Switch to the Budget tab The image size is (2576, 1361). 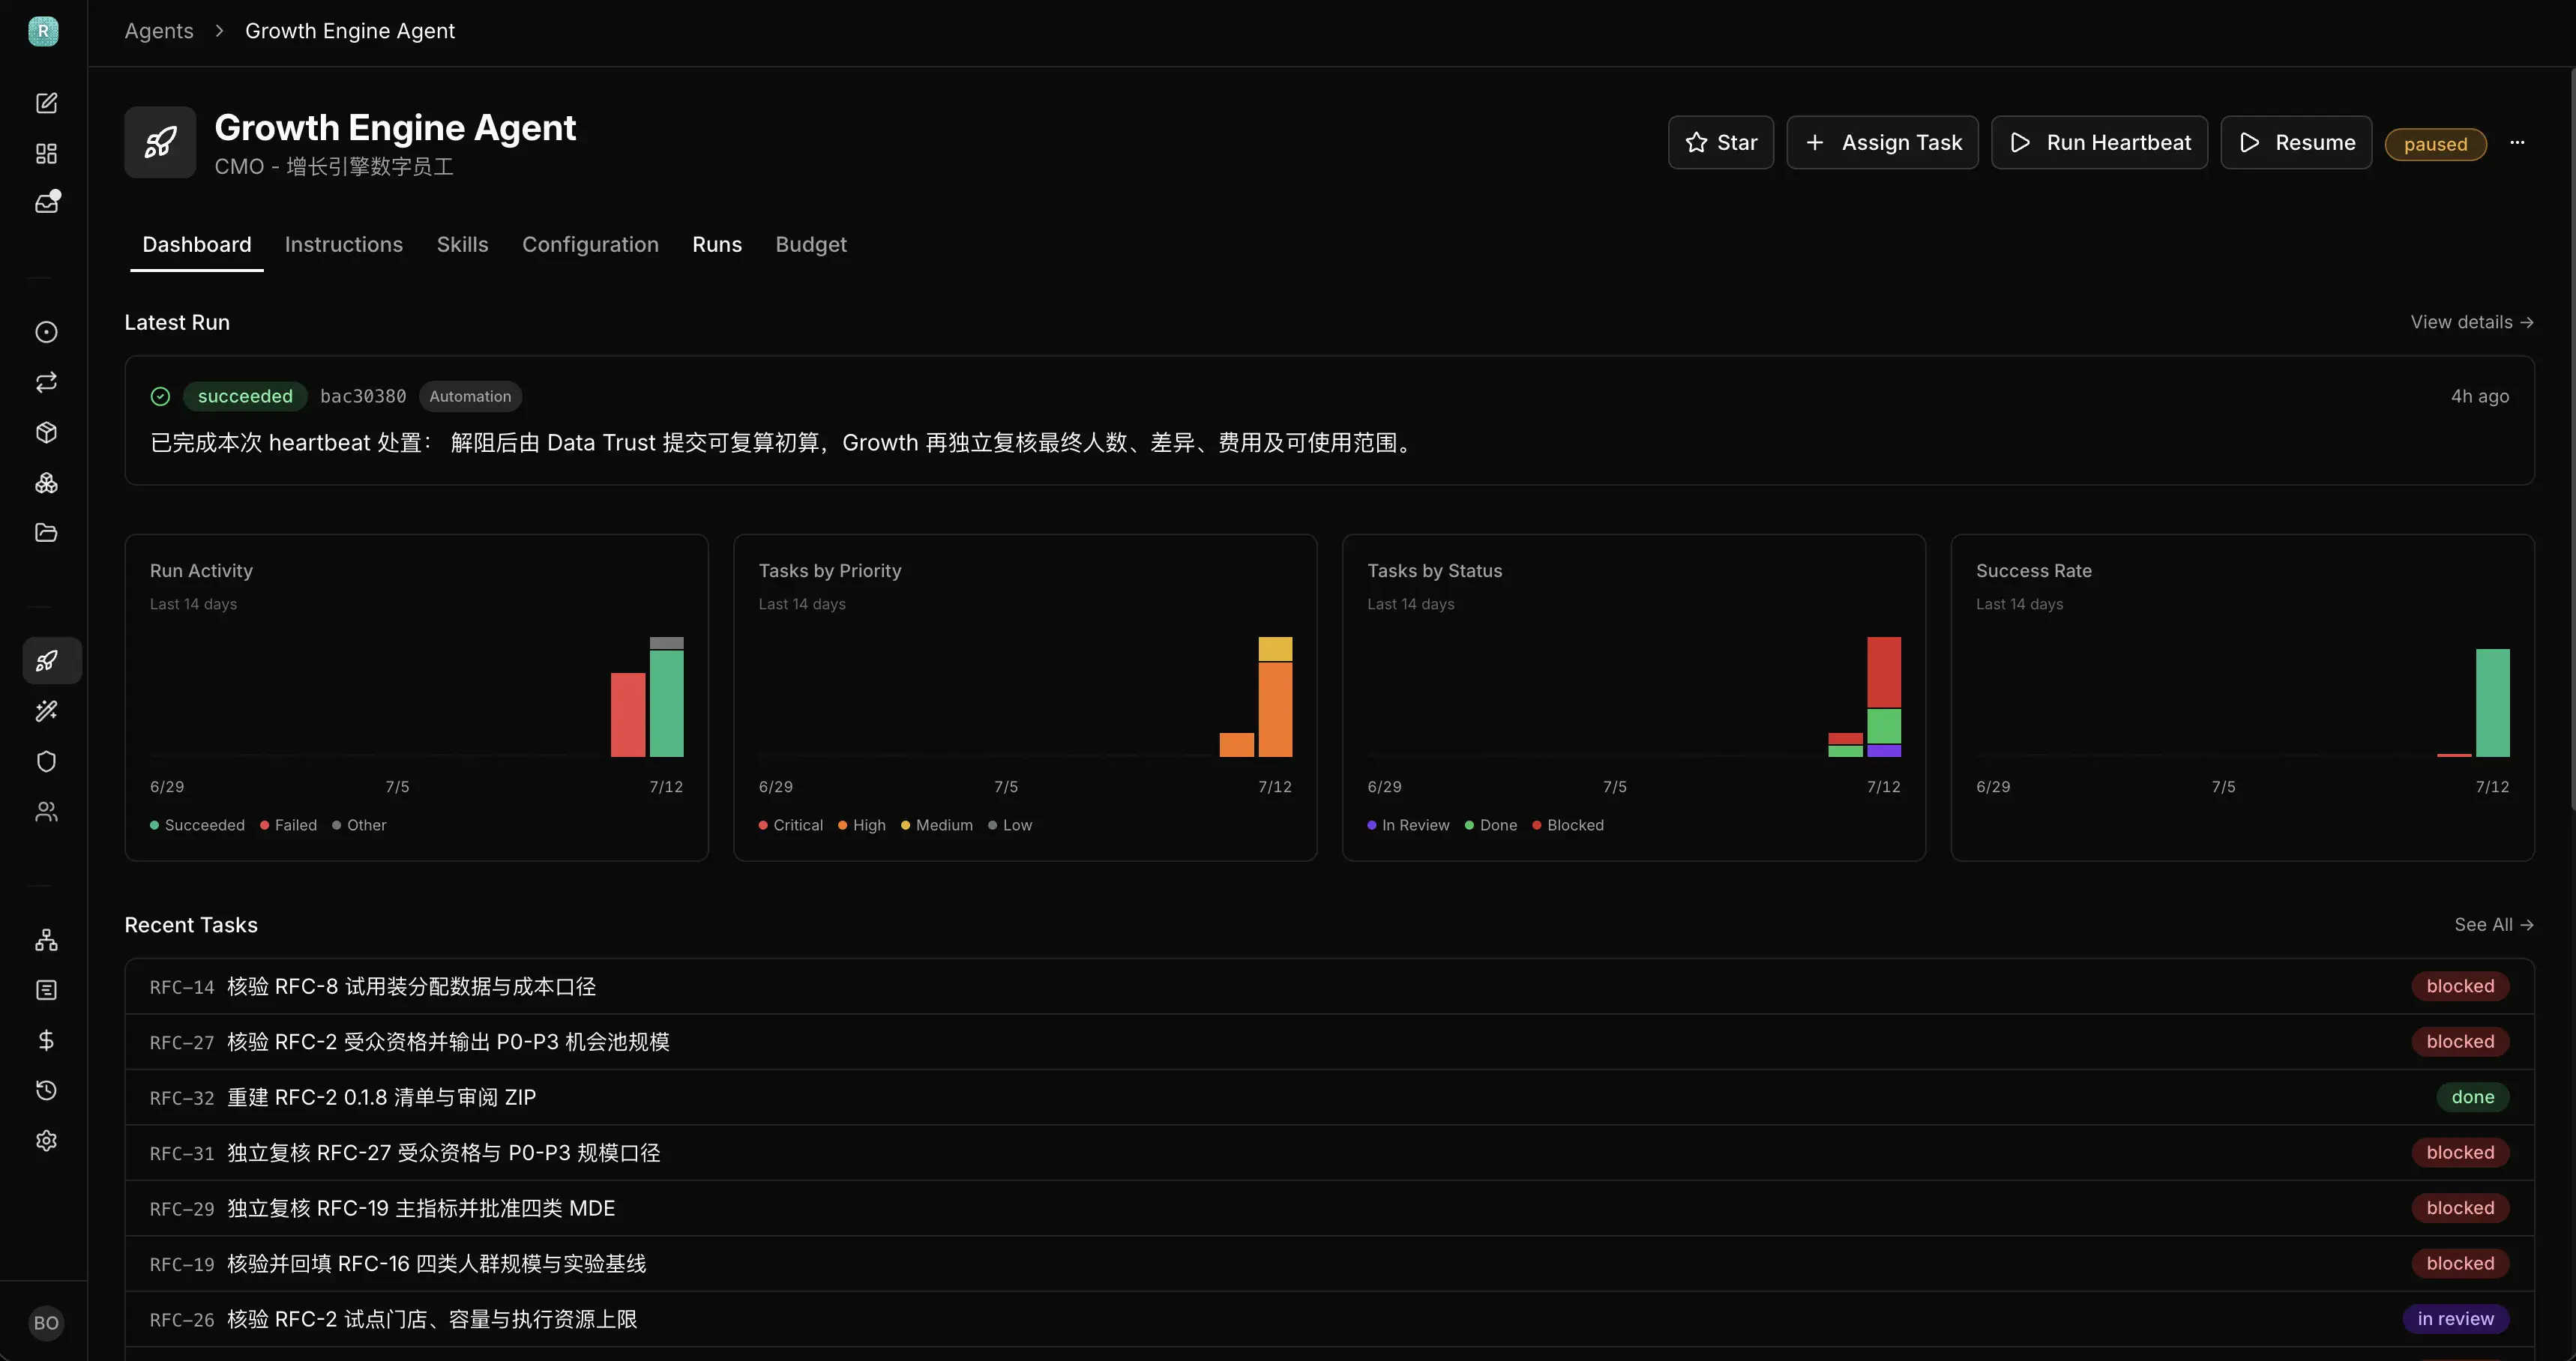(x=810, y=245)
